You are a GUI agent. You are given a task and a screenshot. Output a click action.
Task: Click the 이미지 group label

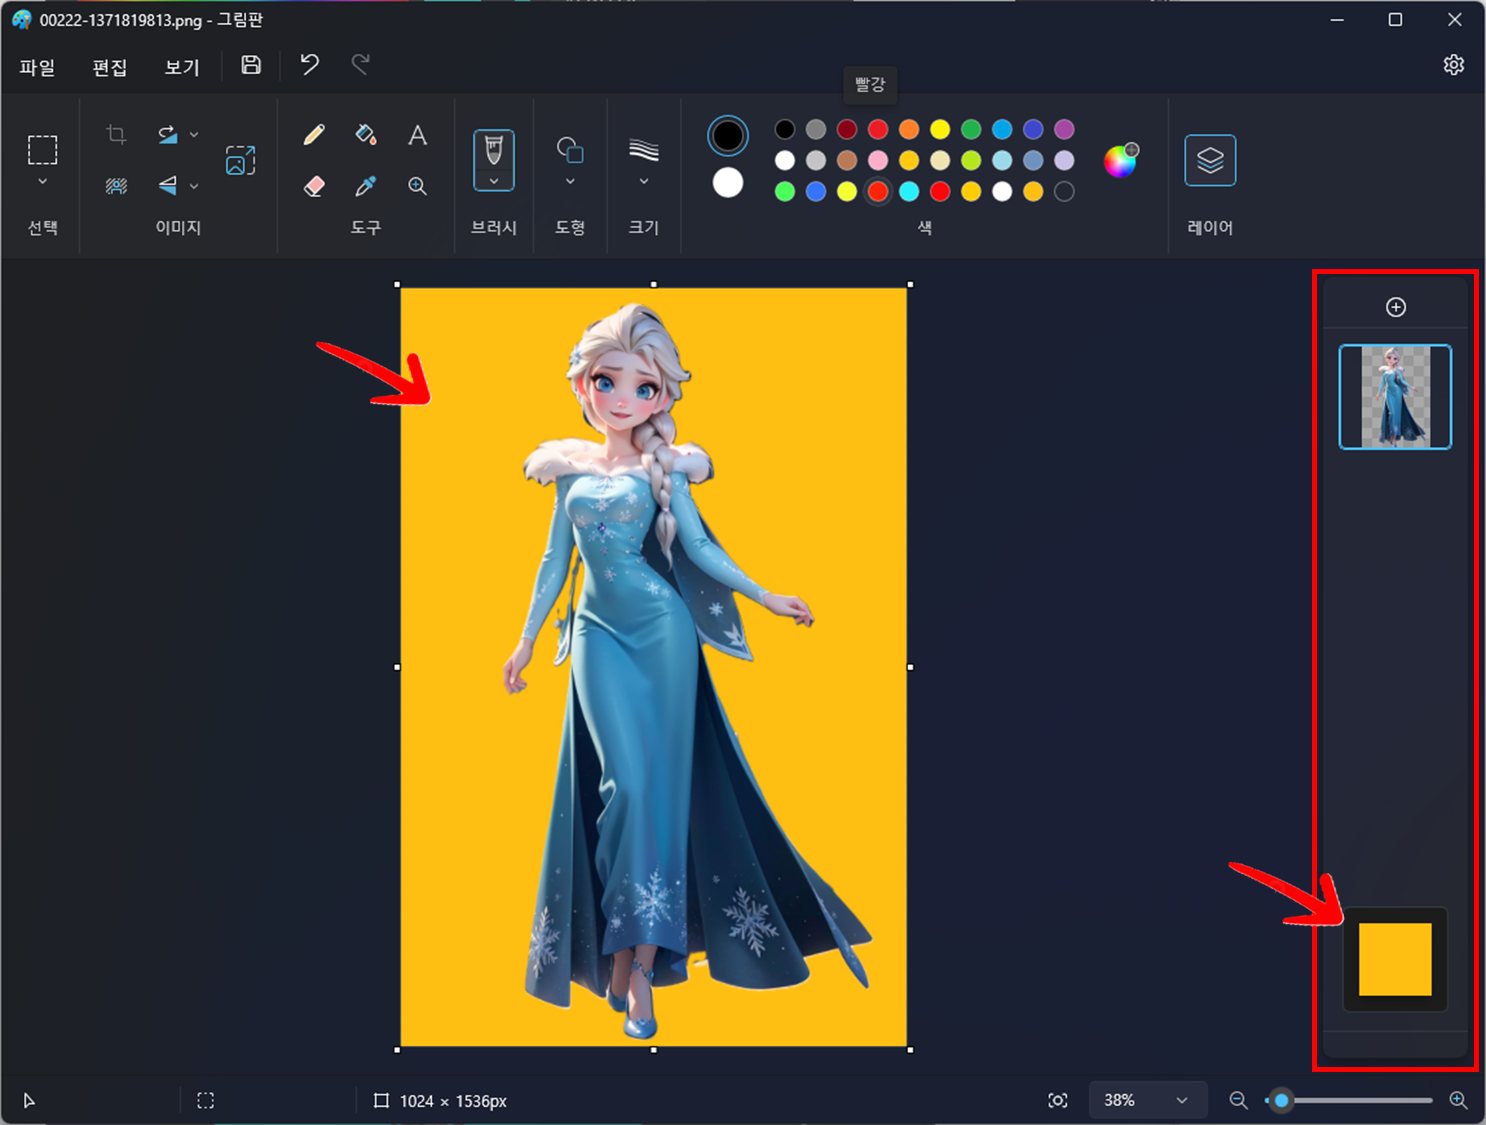click(x=178, y=227)
